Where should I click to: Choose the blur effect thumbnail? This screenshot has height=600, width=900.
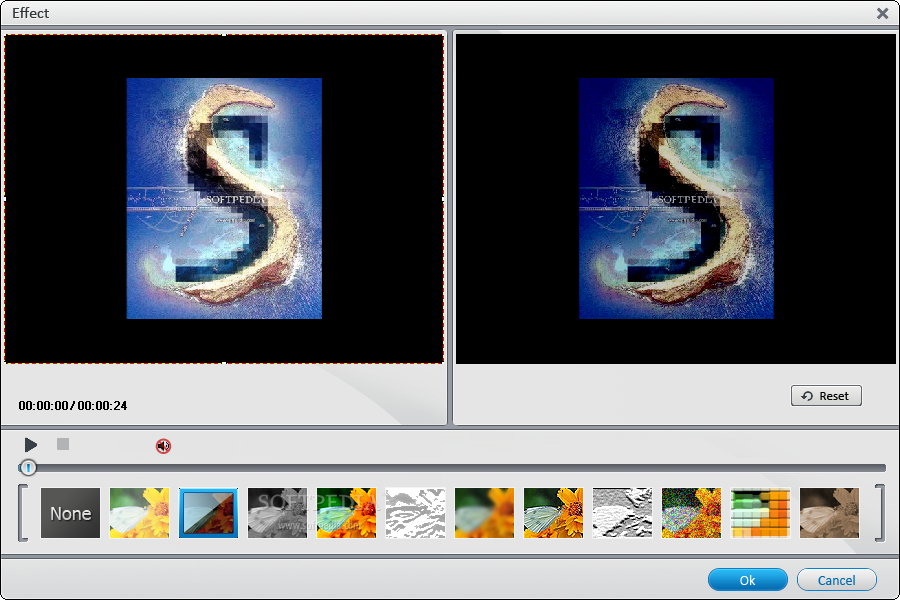click(x=484, y=513)
